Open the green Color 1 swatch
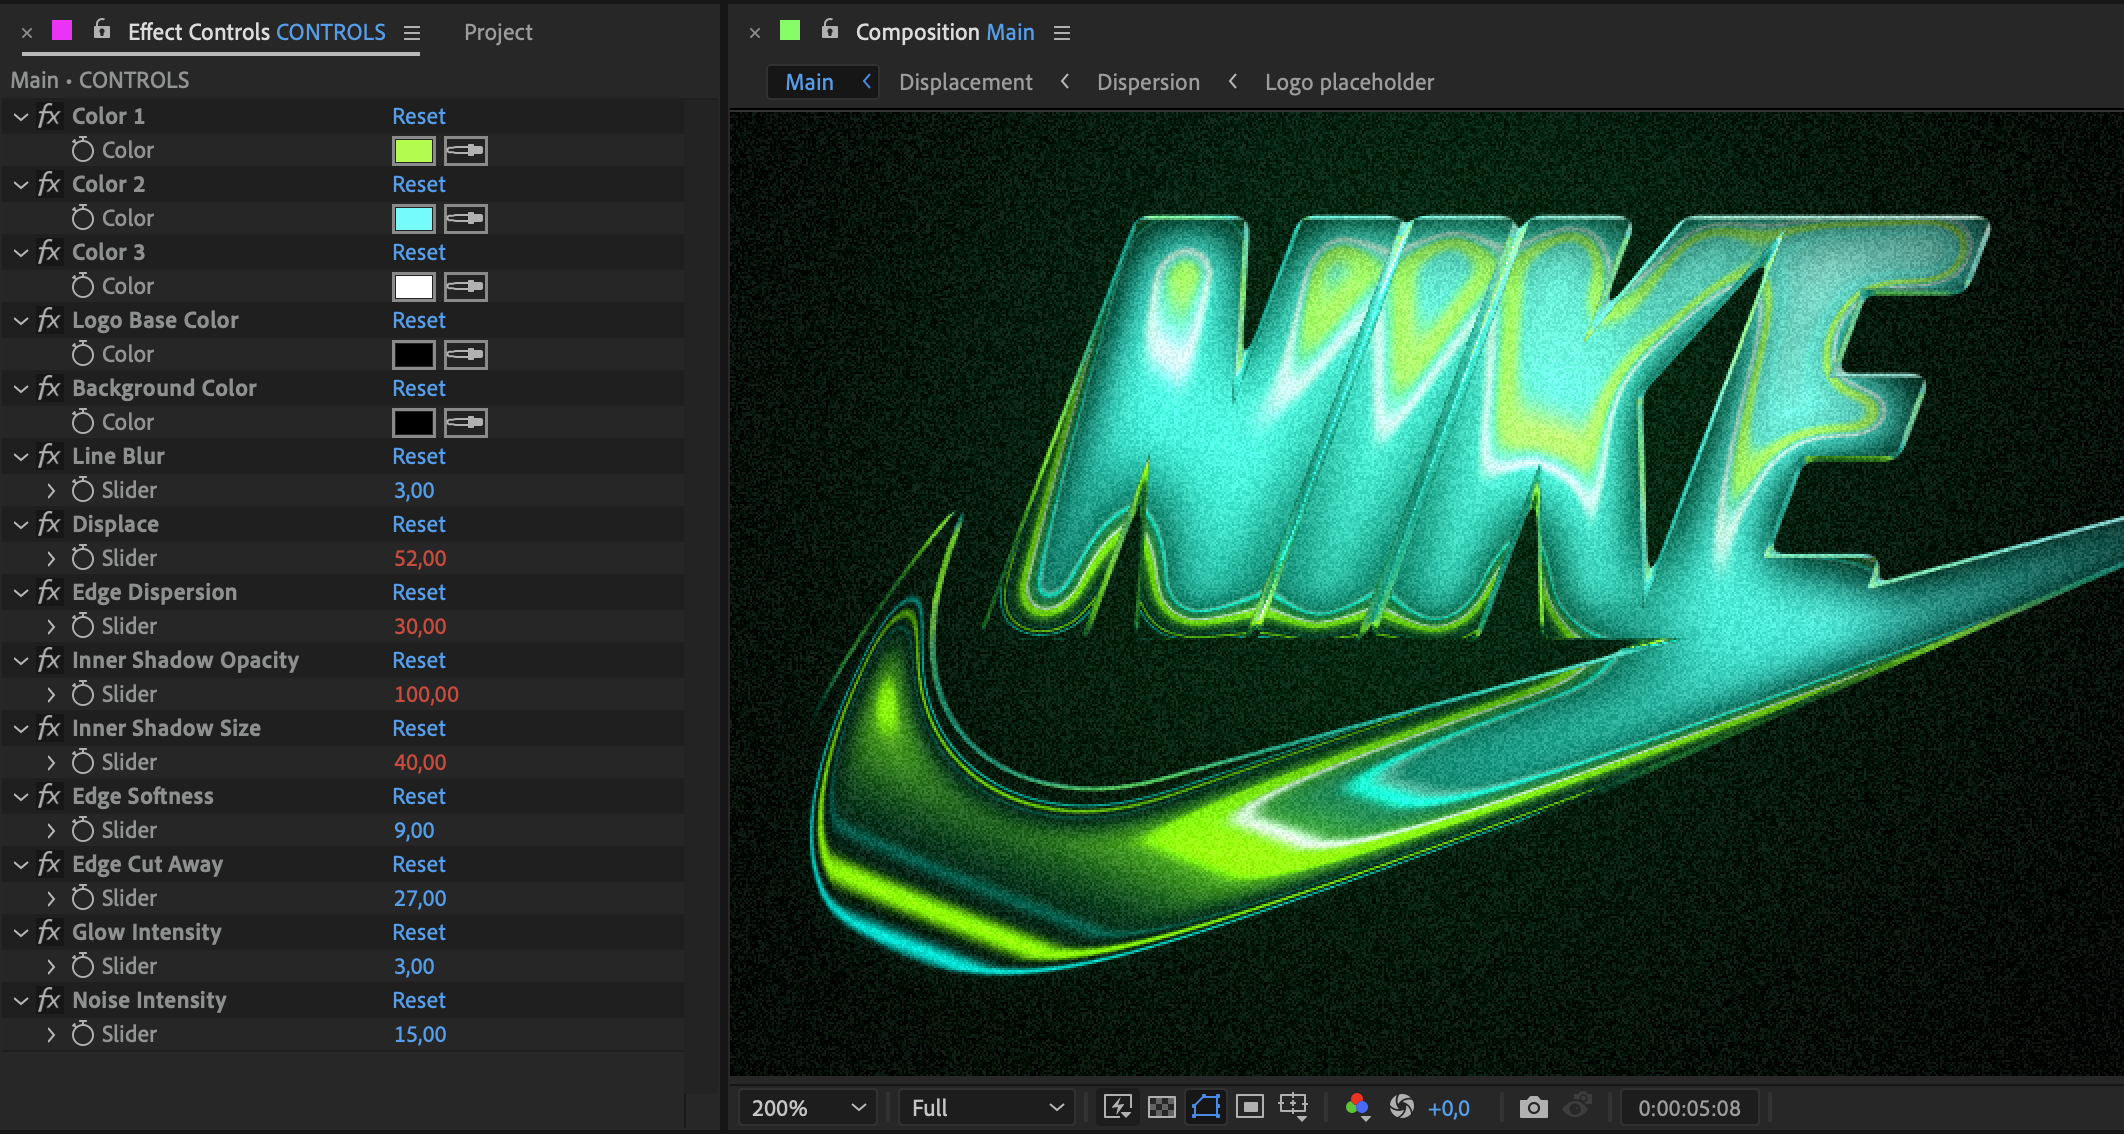2124x1134 pixels. click(413, 151)
